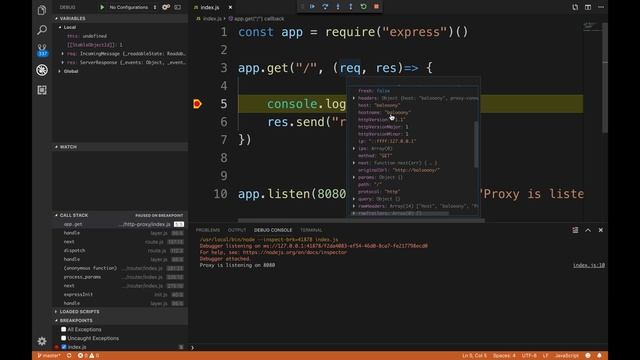This screenshot has width=640, height=360.
Task: Step over in debug toolbar
Action: click(325, 7)
